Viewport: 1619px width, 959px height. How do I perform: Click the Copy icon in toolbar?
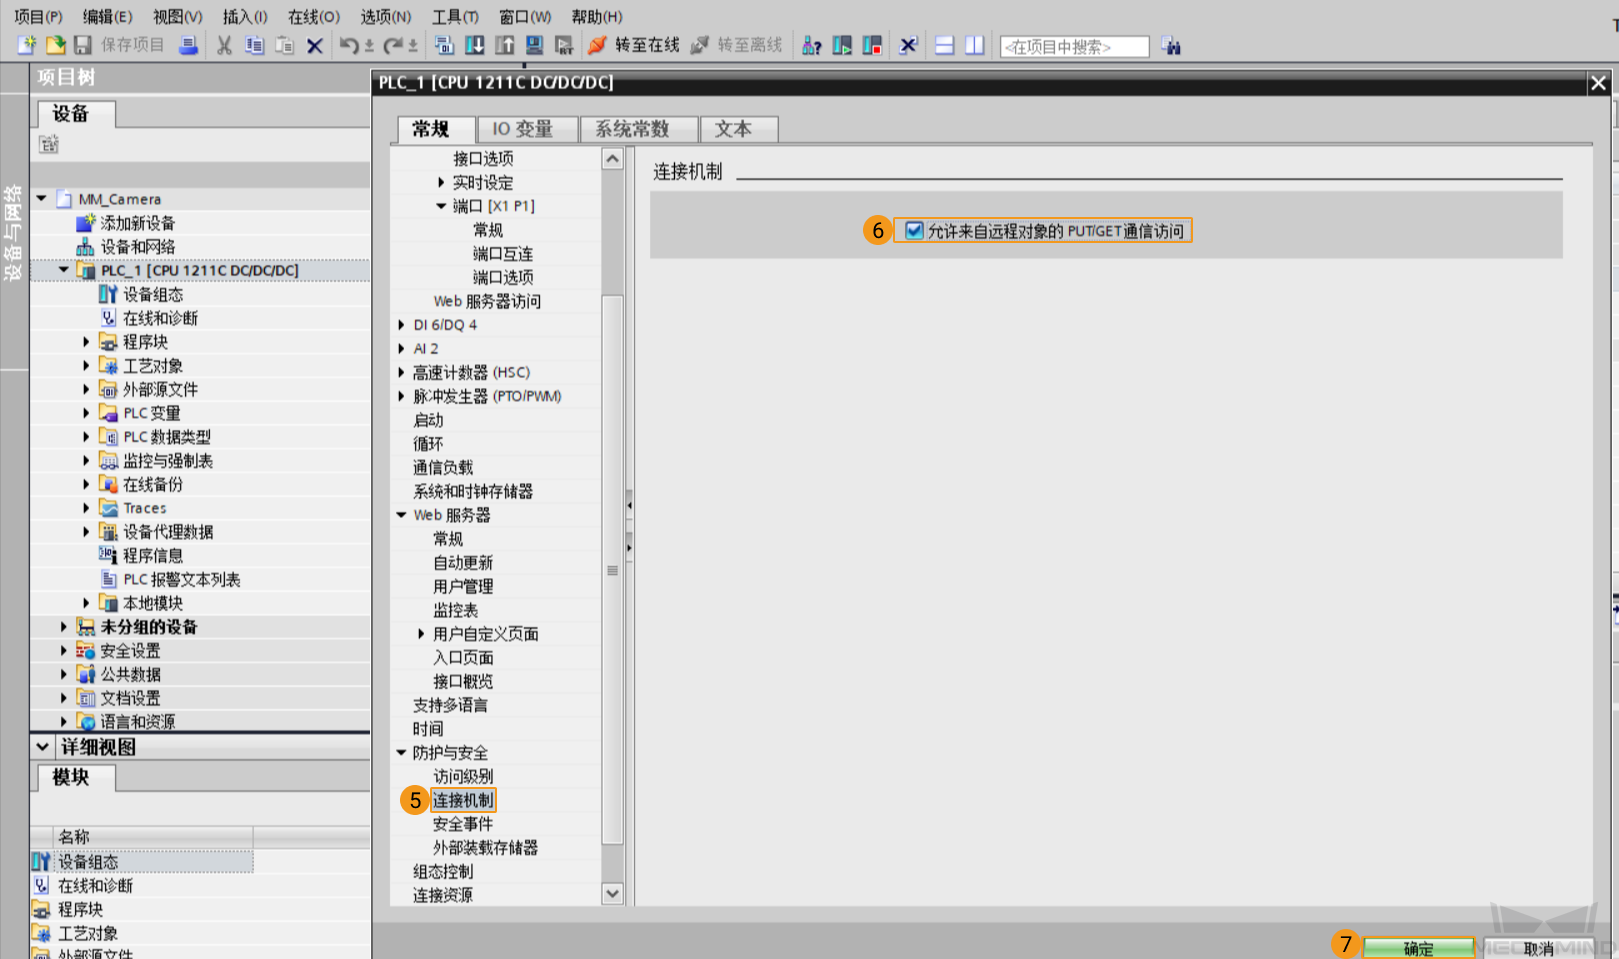point(254,45)
